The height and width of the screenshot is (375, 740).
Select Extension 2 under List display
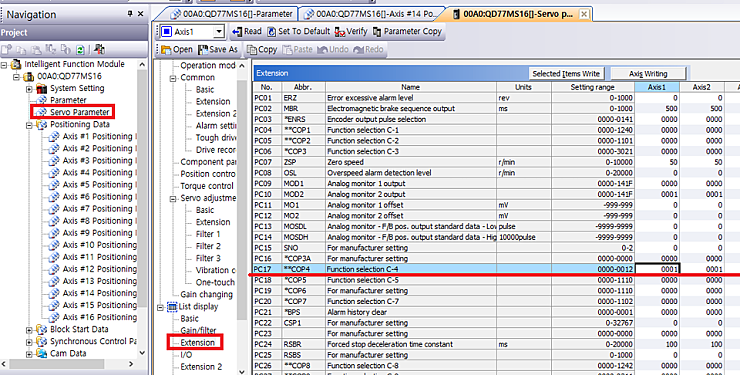(201, 367)
